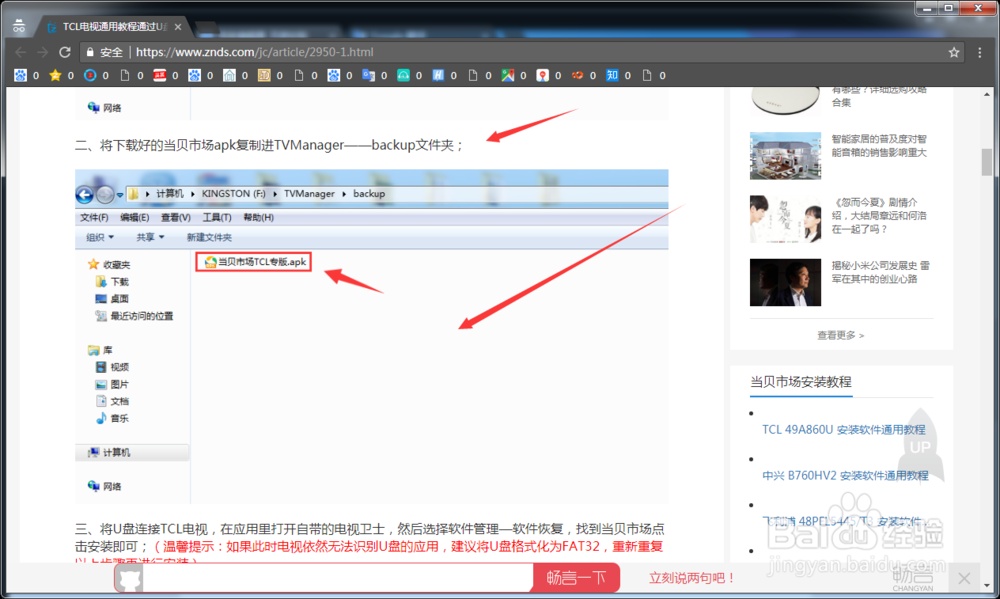Open recent-locations arrow beside Explorer forward button

coord(120,195)
